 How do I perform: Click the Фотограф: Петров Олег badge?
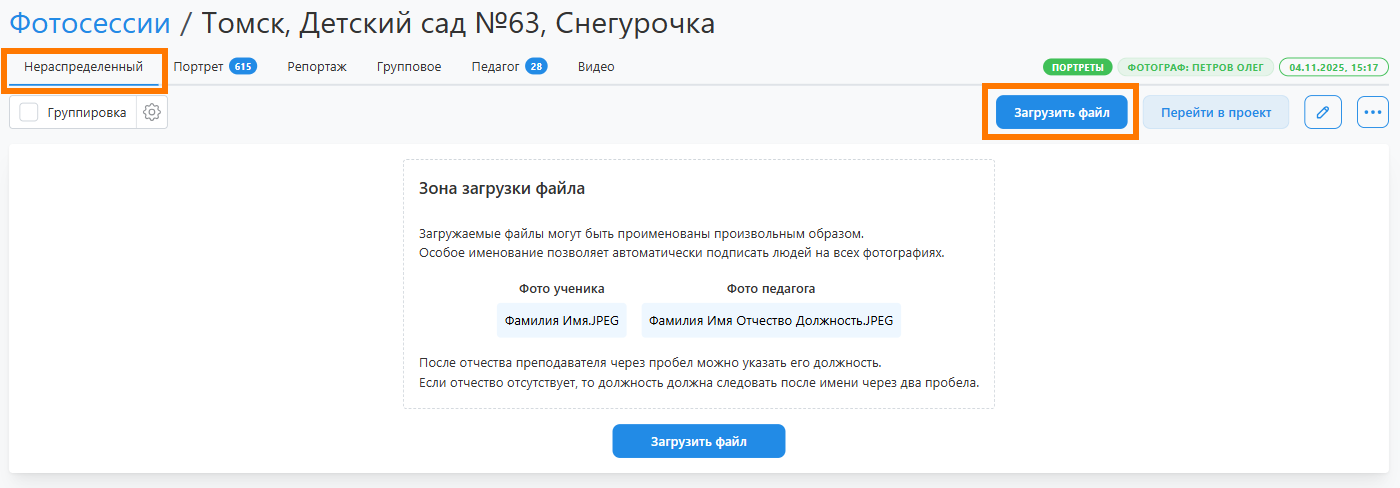1195,68
